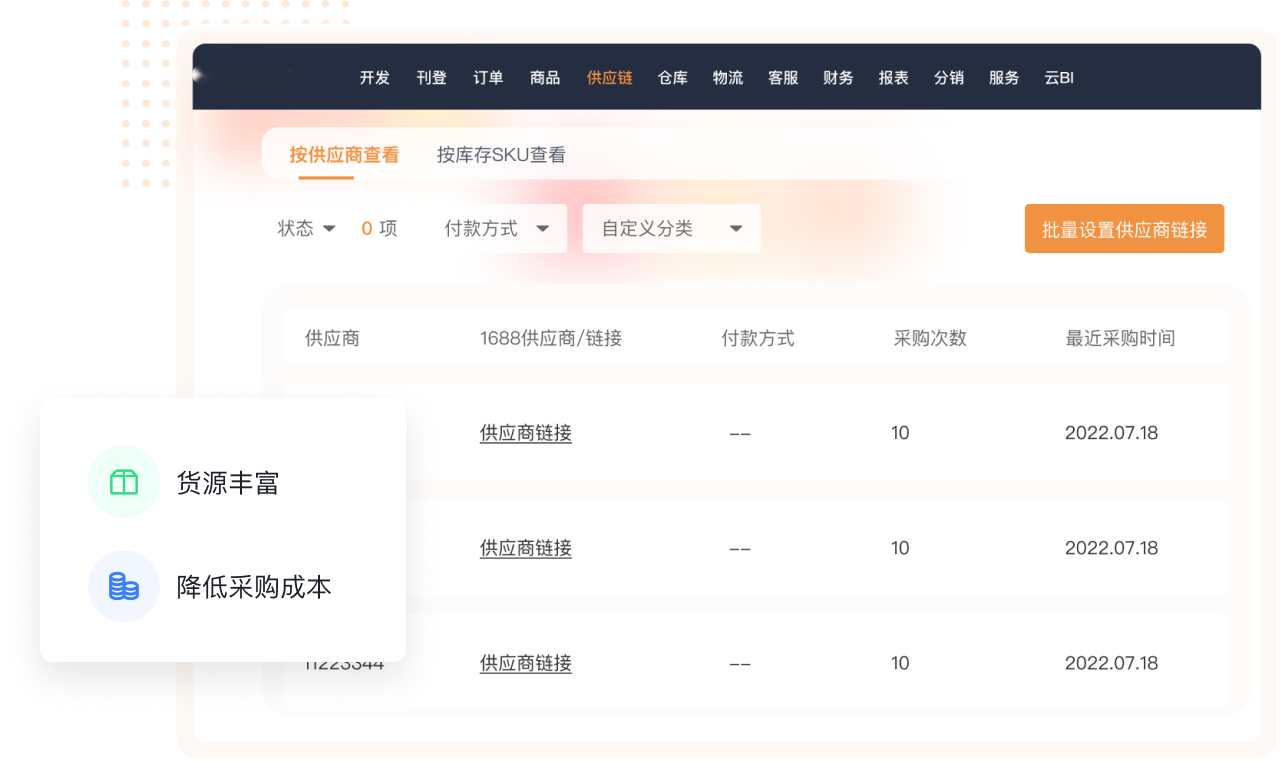Screen dimensions: 1282x762
Task: Click the blue coins icon for 降低采购成本
Action: tap(124, 587)
